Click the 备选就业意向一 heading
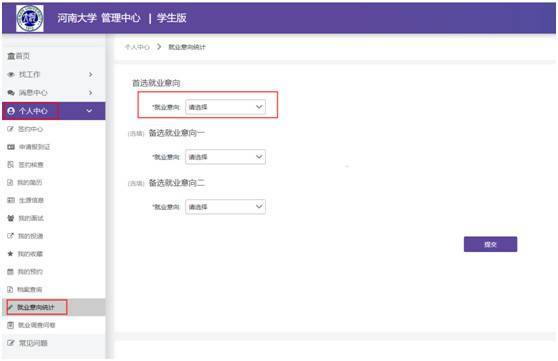The image size is (558, 361). pos(177,133)
